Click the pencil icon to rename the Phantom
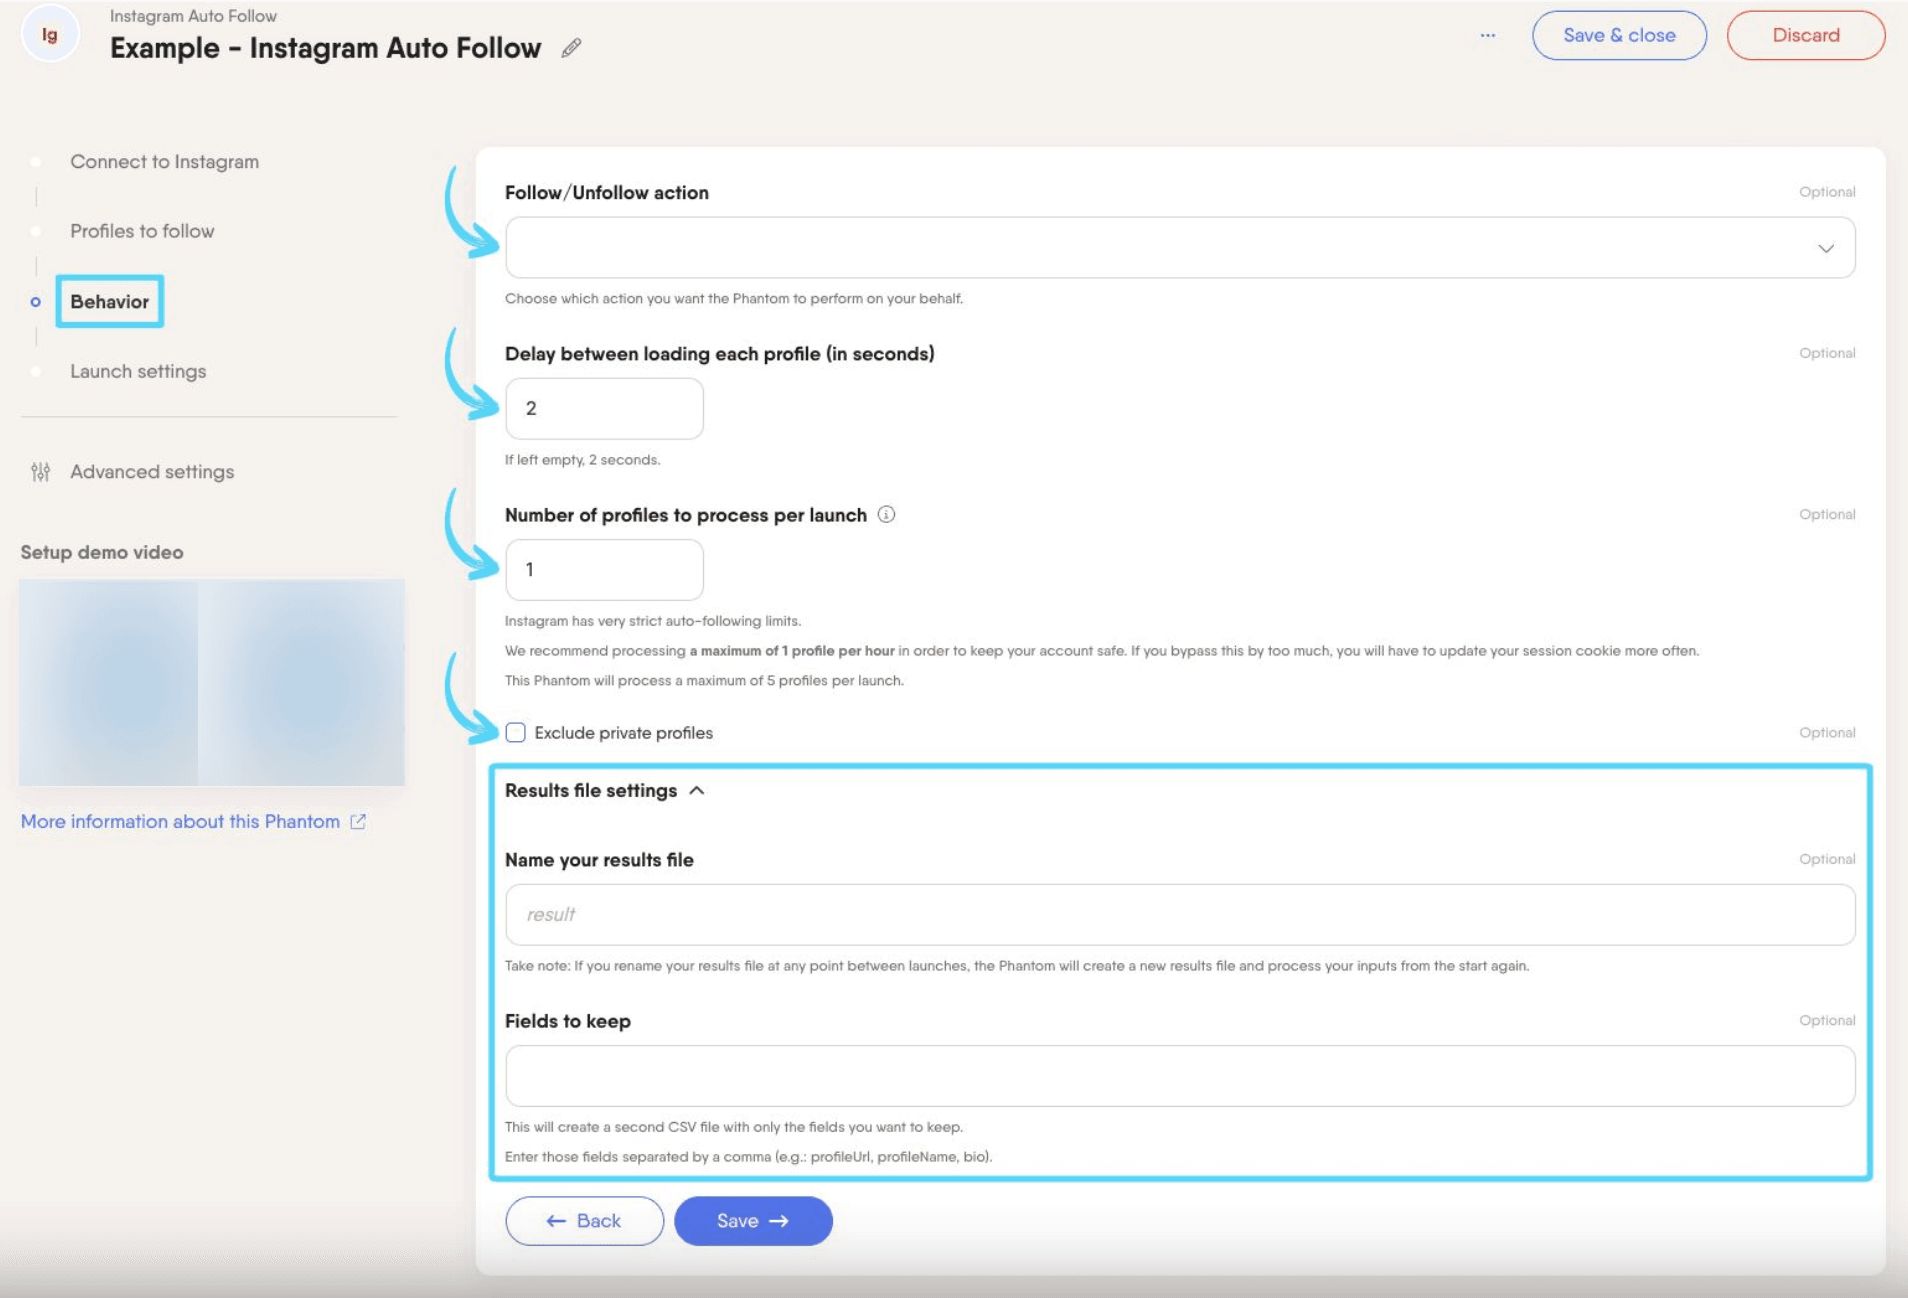 (x=571, y=48)
